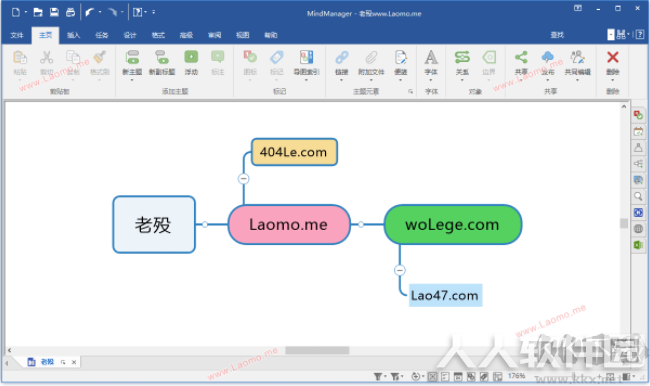This screenshot has width=650, height=386.
Task: Switch to the Home (主页) tab
Action: 46,35
